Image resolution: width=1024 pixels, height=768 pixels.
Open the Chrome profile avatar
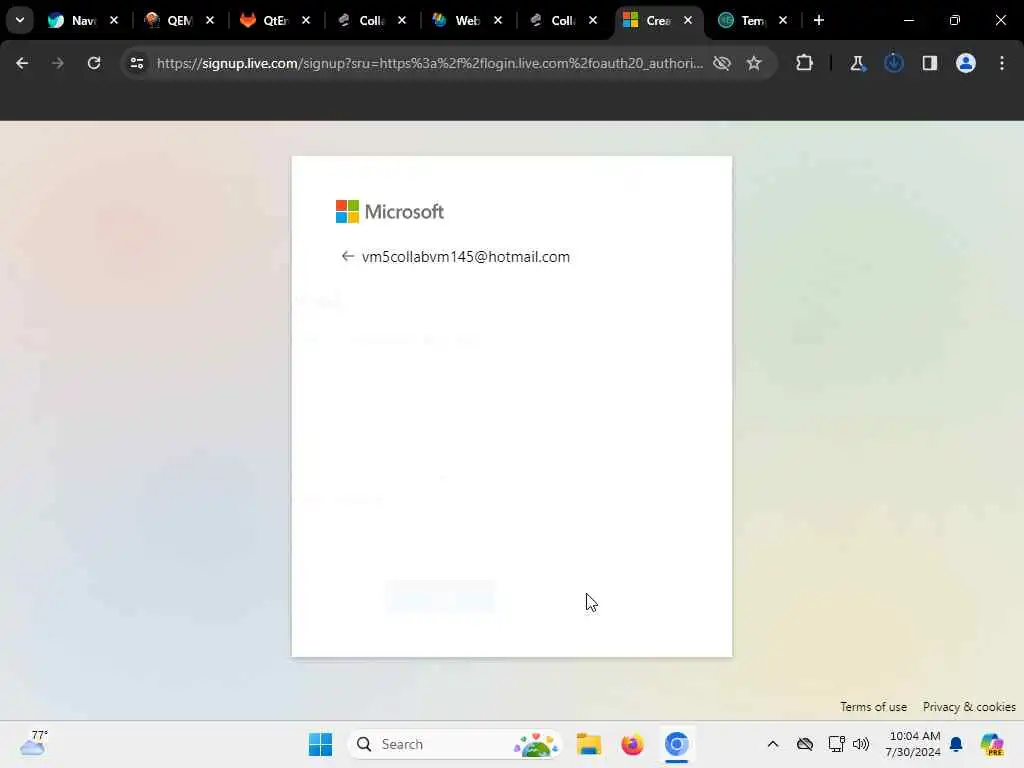click(966, 63)
